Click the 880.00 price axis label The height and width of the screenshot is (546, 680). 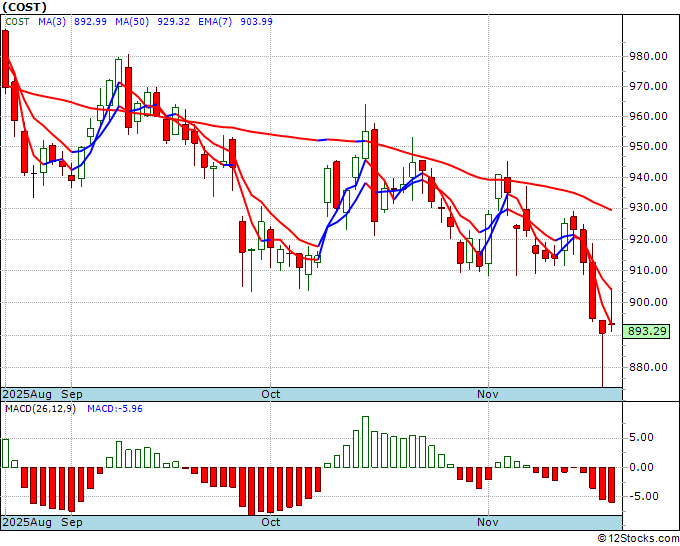[648, 367]
